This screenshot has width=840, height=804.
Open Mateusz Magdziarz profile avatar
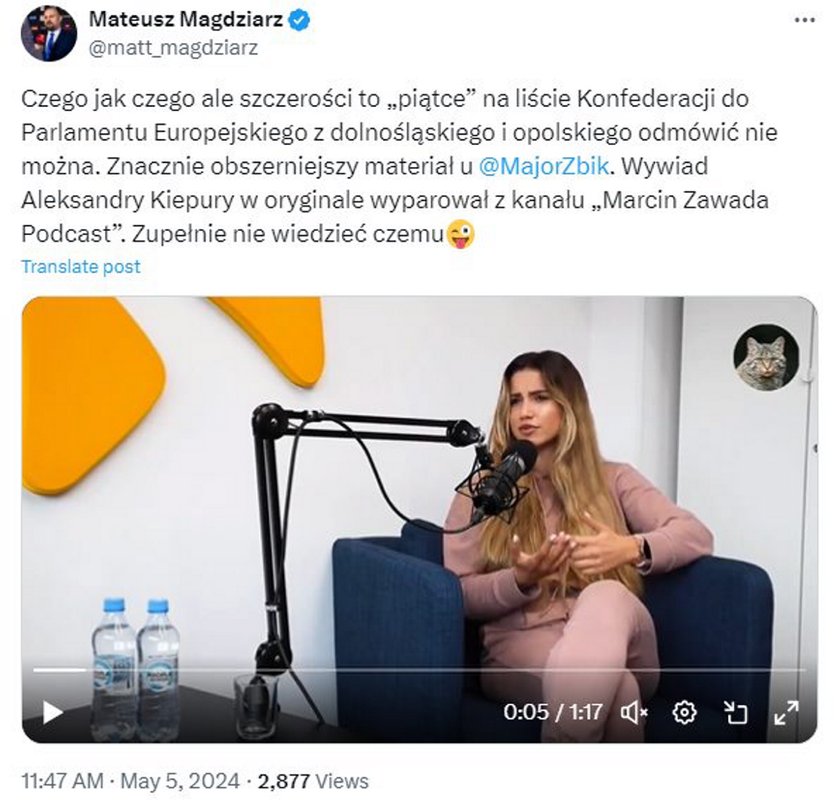pos(49,35)
